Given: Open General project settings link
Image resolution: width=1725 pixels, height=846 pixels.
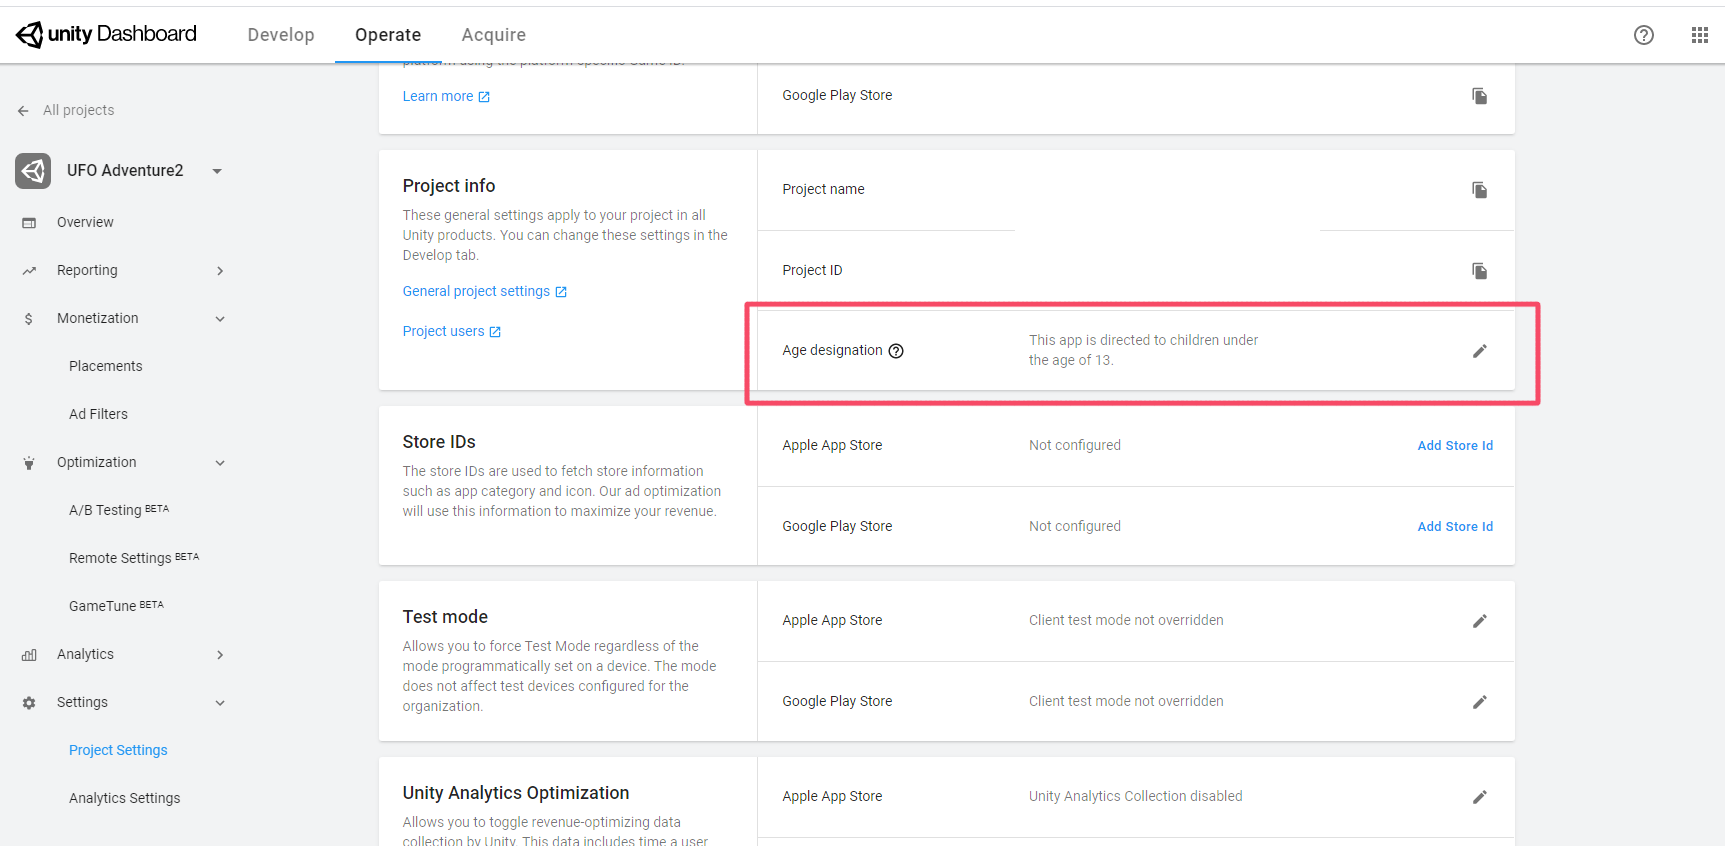Looking at the screenshot, I should click(x=476, y=292).
